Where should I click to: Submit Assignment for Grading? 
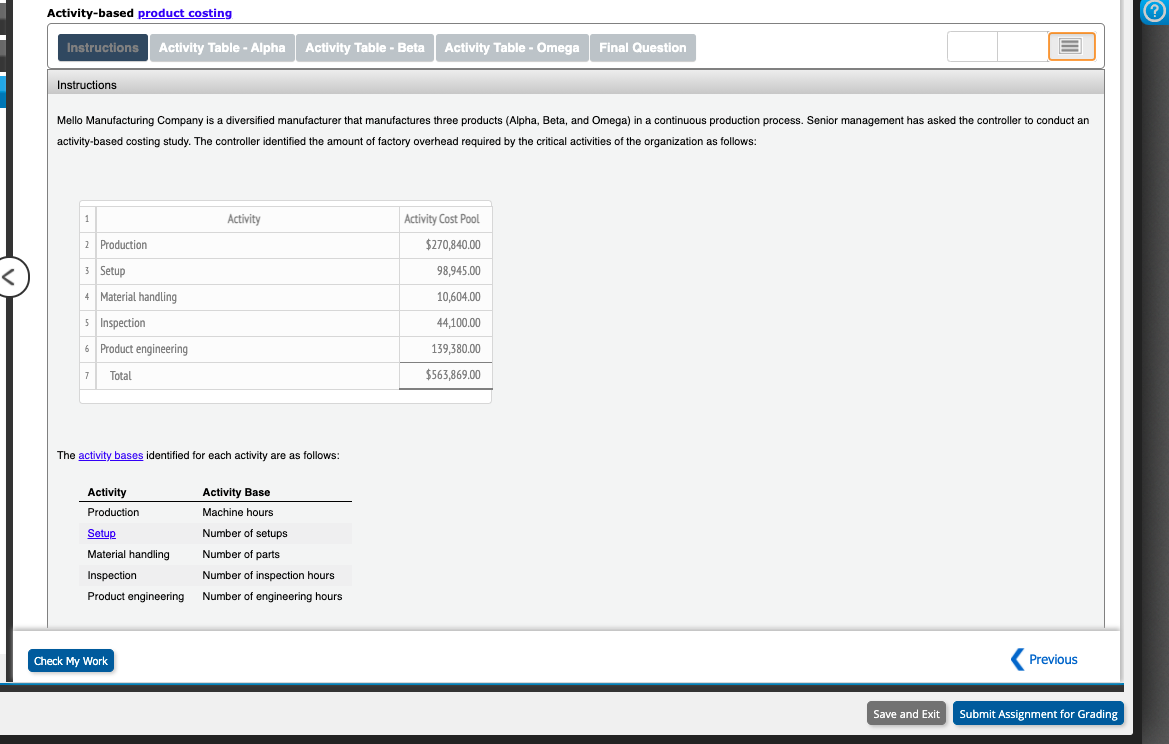1038,713
